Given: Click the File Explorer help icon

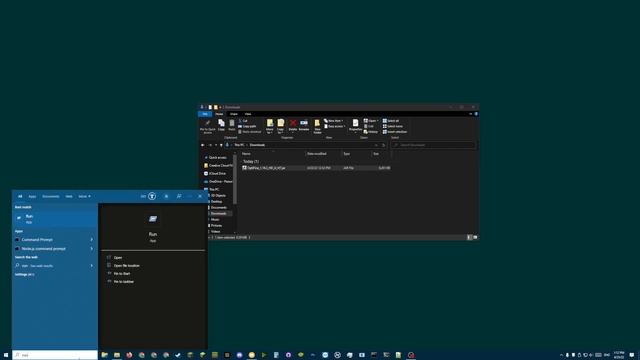Looking at the screenshot, I should pyautogui.click(x=476, y=114).
